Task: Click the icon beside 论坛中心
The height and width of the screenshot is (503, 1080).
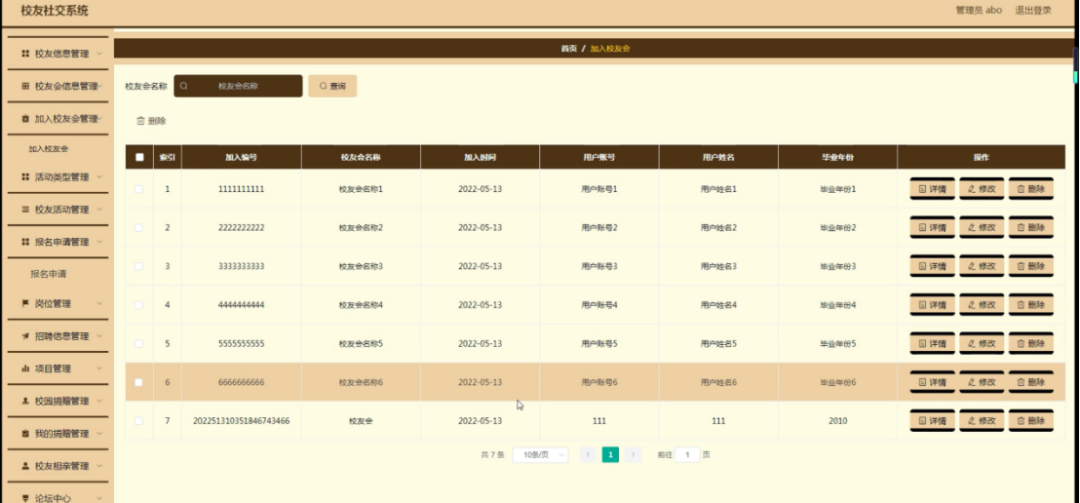Action: (25, 498)
